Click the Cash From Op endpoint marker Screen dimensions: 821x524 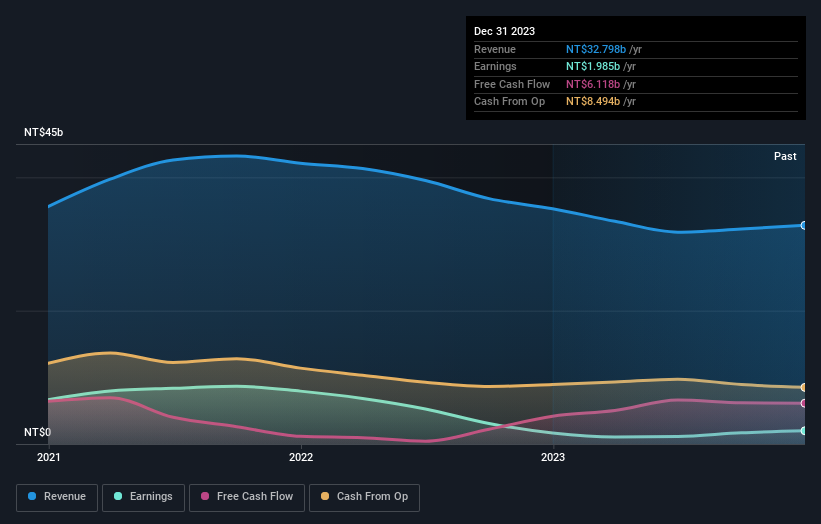tap(804, 387)
